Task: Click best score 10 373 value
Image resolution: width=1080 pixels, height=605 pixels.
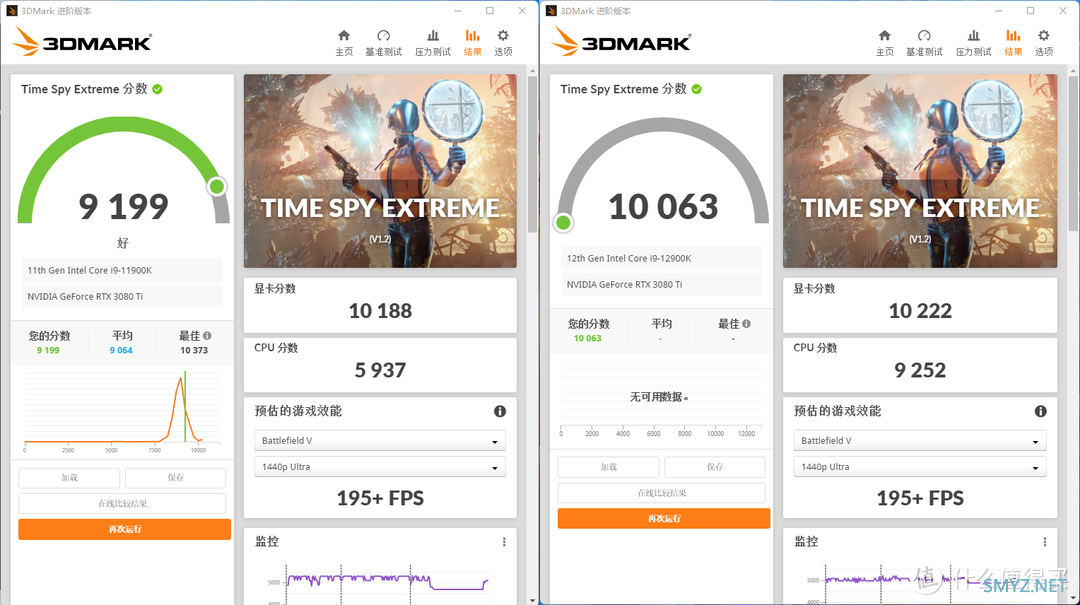Action: point(194,350)
